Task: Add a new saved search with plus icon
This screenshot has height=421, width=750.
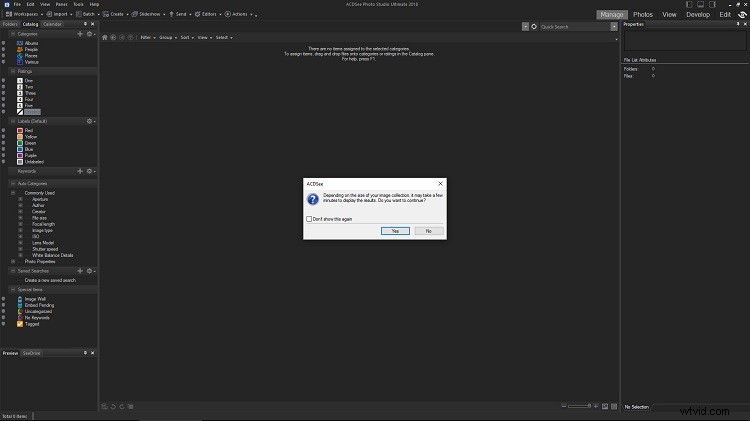Action: (x=80, y=271)
